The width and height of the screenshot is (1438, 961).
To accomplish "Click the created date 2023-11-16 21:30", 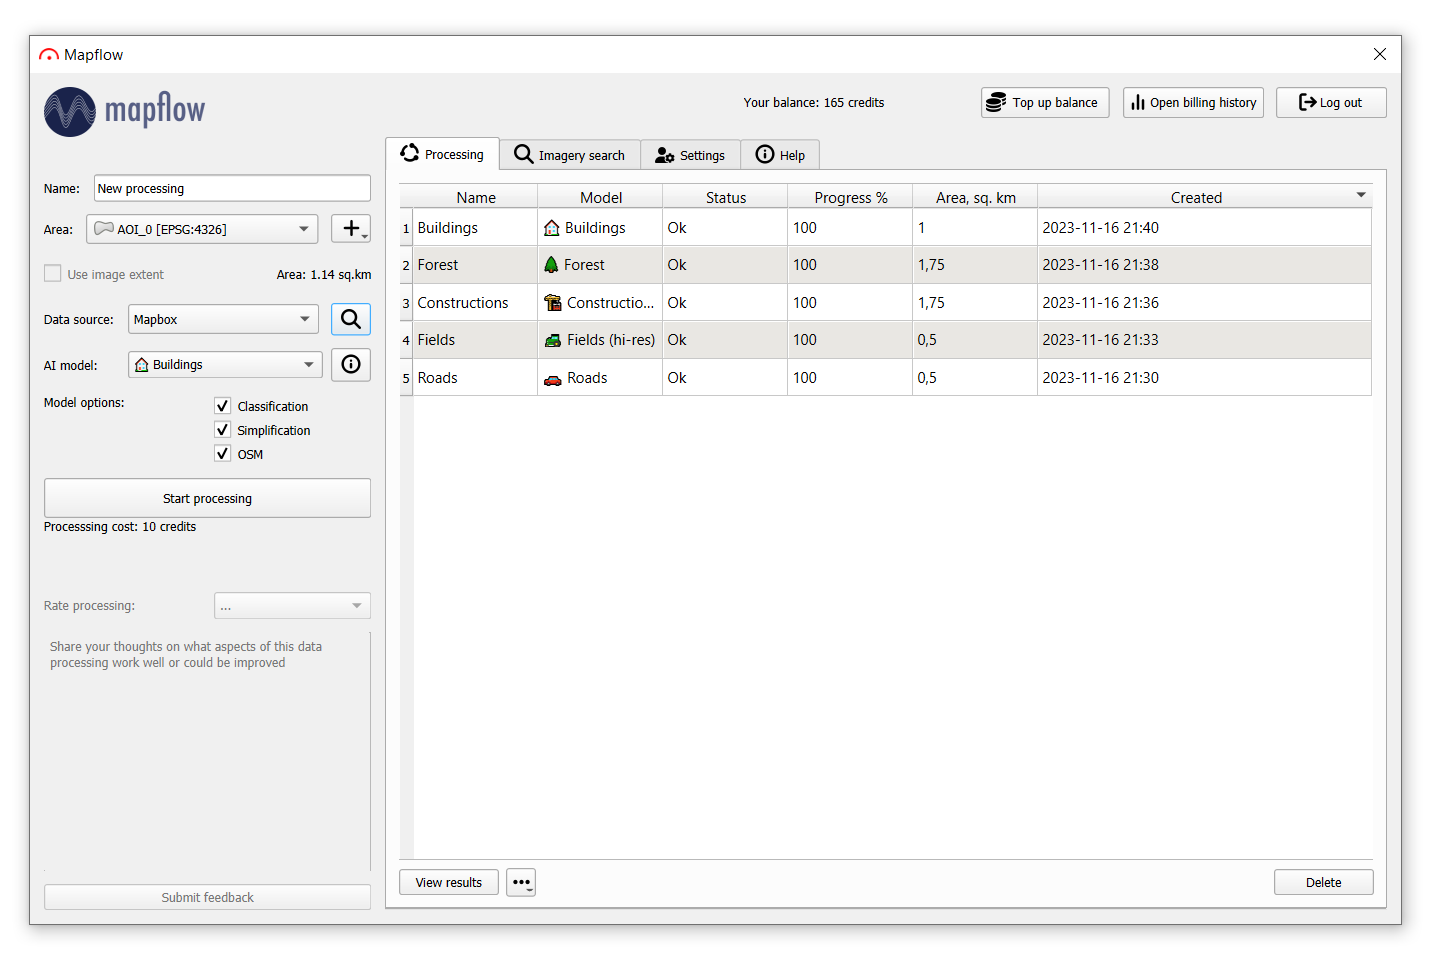I will 1100,378.
